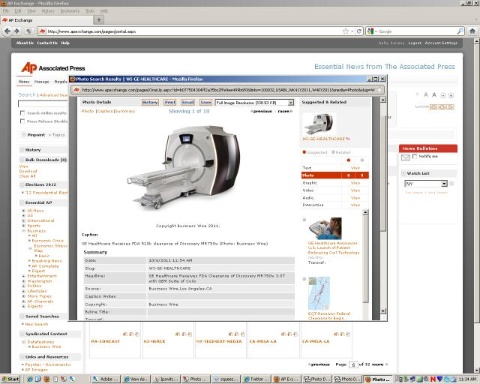This screenshot has height=384, width=480.
Task: Toggle the Press Release checkbox
Action: click(x=22, y=121)
